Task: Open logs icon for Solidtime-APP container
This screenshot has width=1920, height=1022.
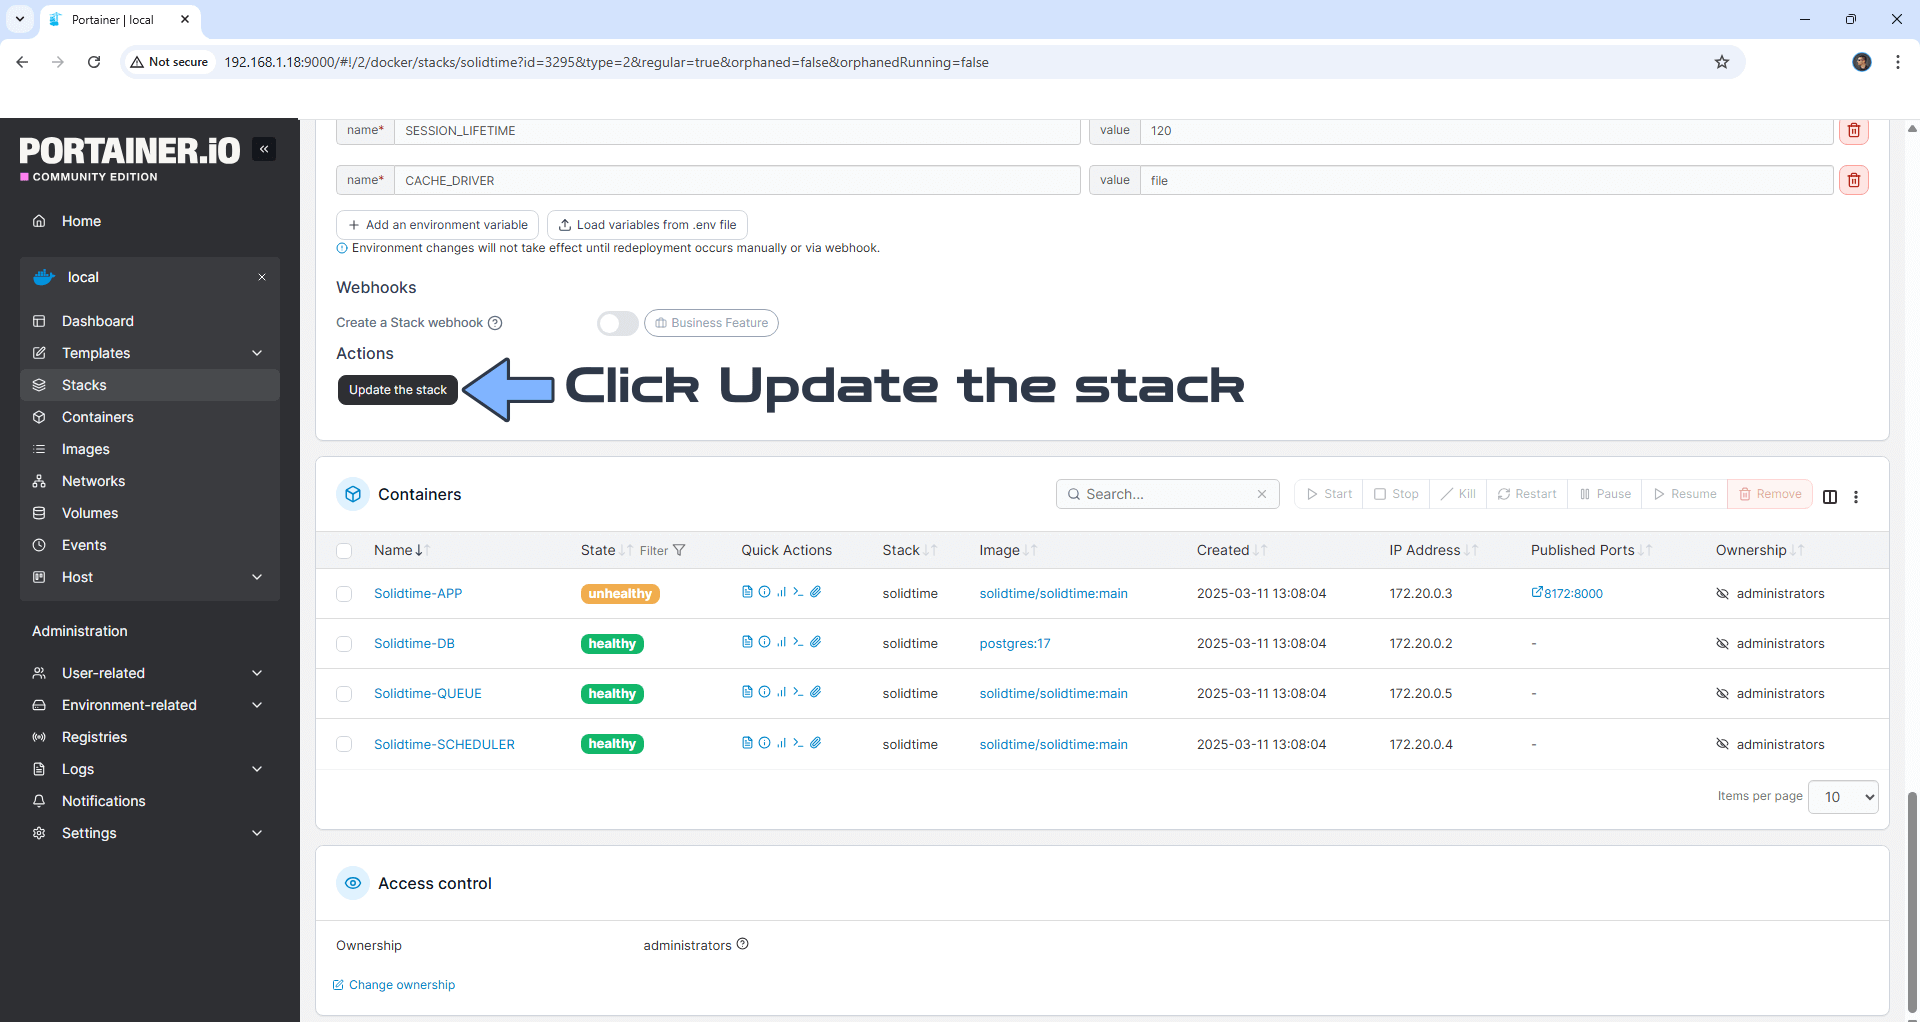Action: point(747,592)
